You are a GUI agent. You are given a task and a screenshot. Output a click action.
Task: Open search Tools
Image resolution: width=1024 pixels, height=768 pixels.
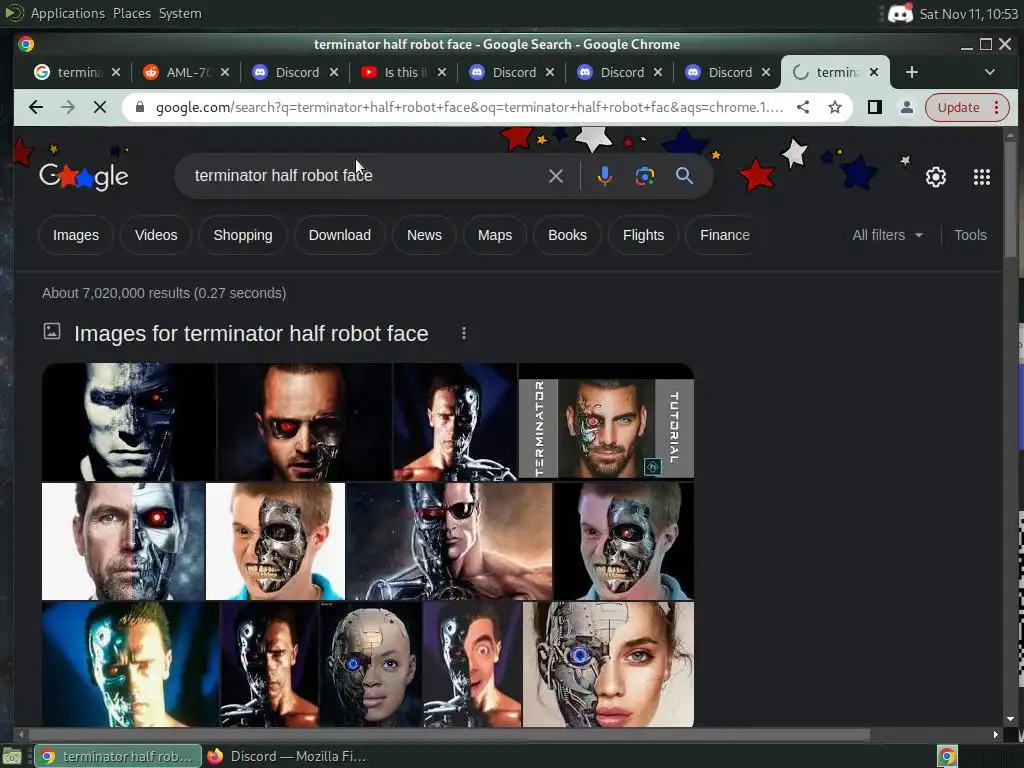click(x=970, y=235)
